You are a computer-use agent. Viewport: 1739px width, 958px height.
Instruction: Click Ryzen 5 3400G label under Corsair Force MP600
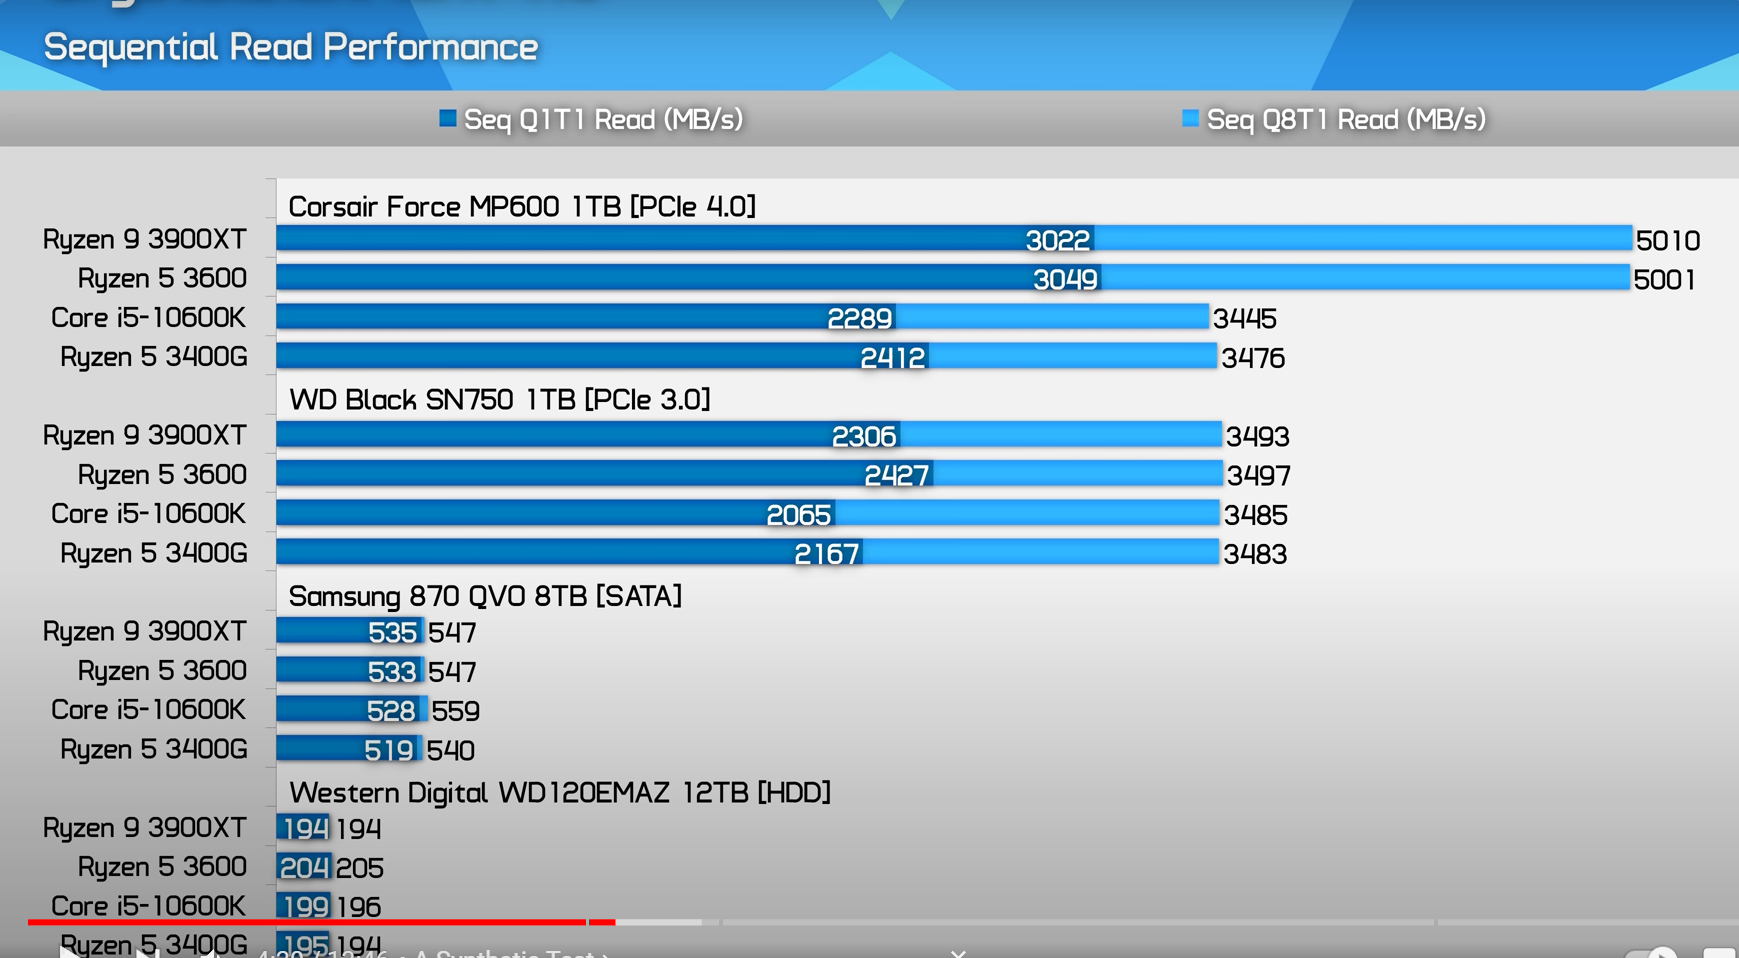tap(154, 357)
